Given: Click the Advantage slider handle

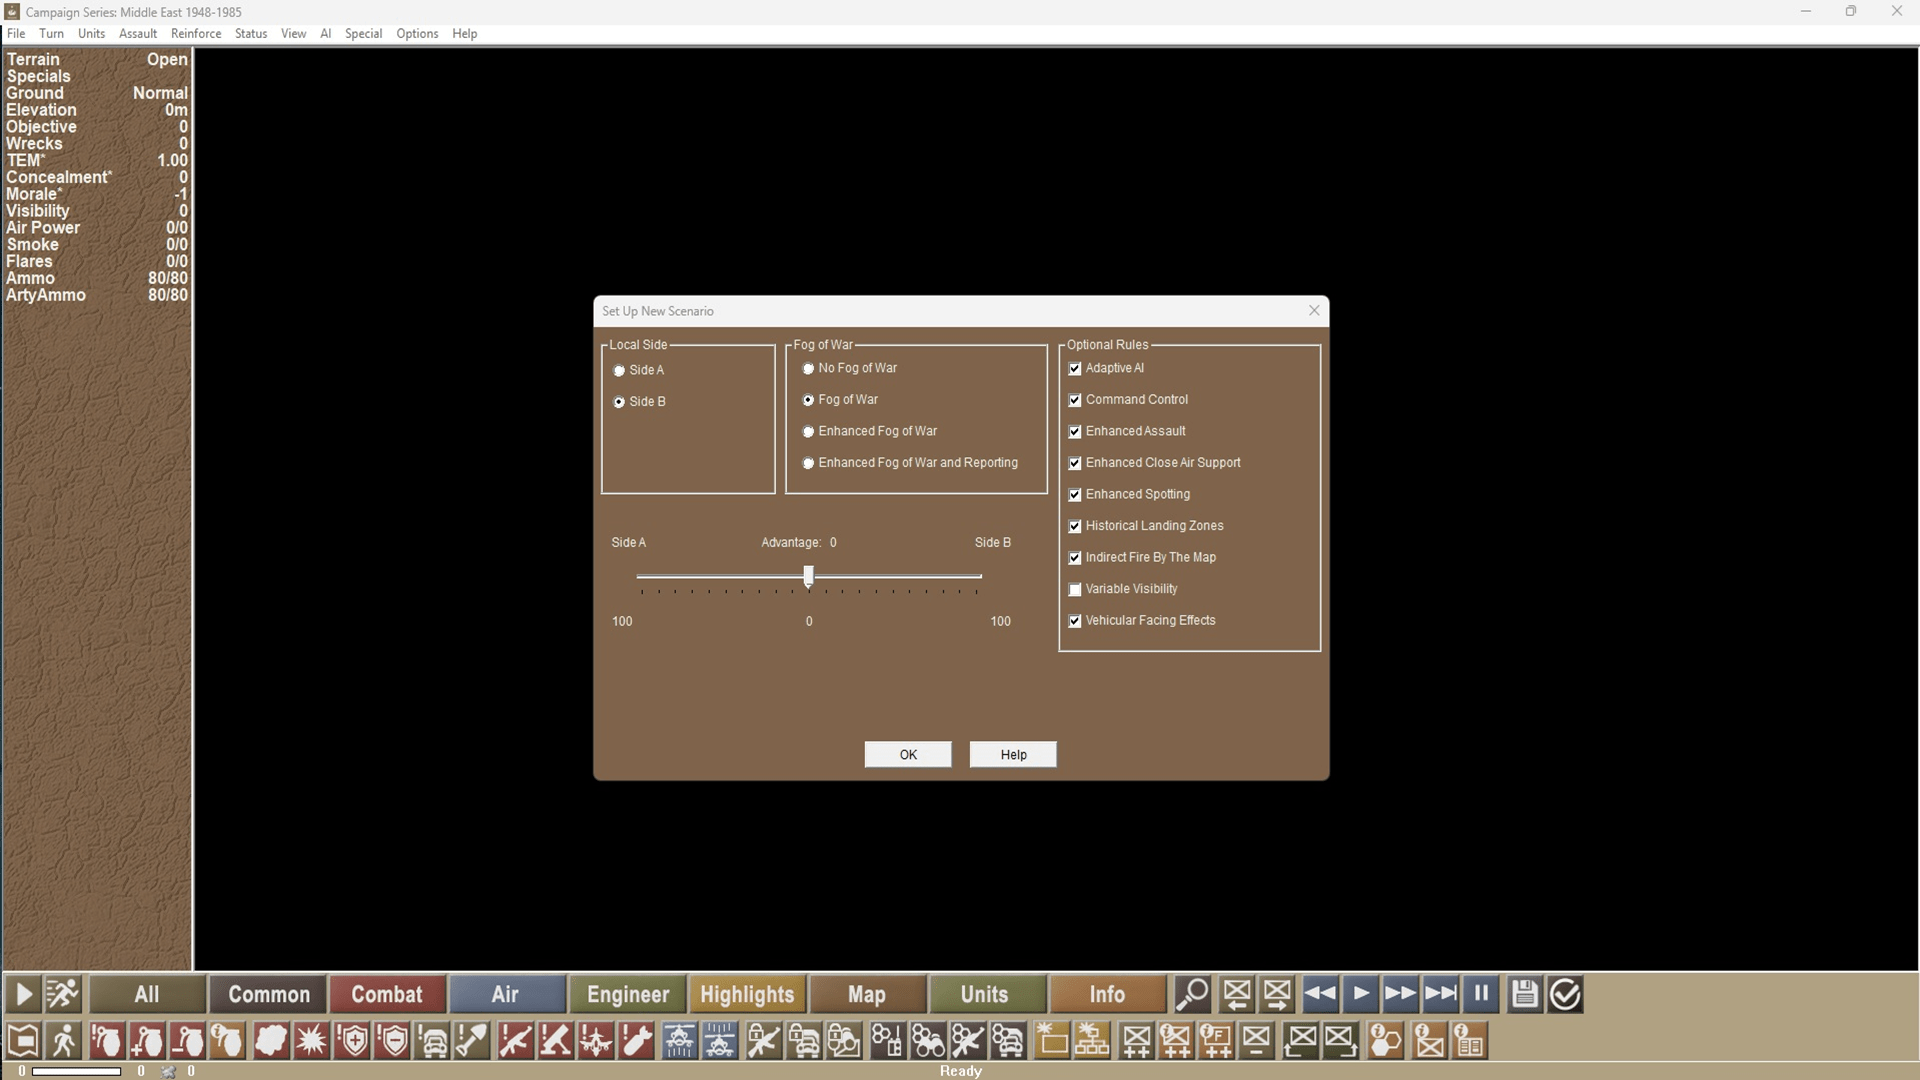Looking at the screenshot, I should coord(809,576).
